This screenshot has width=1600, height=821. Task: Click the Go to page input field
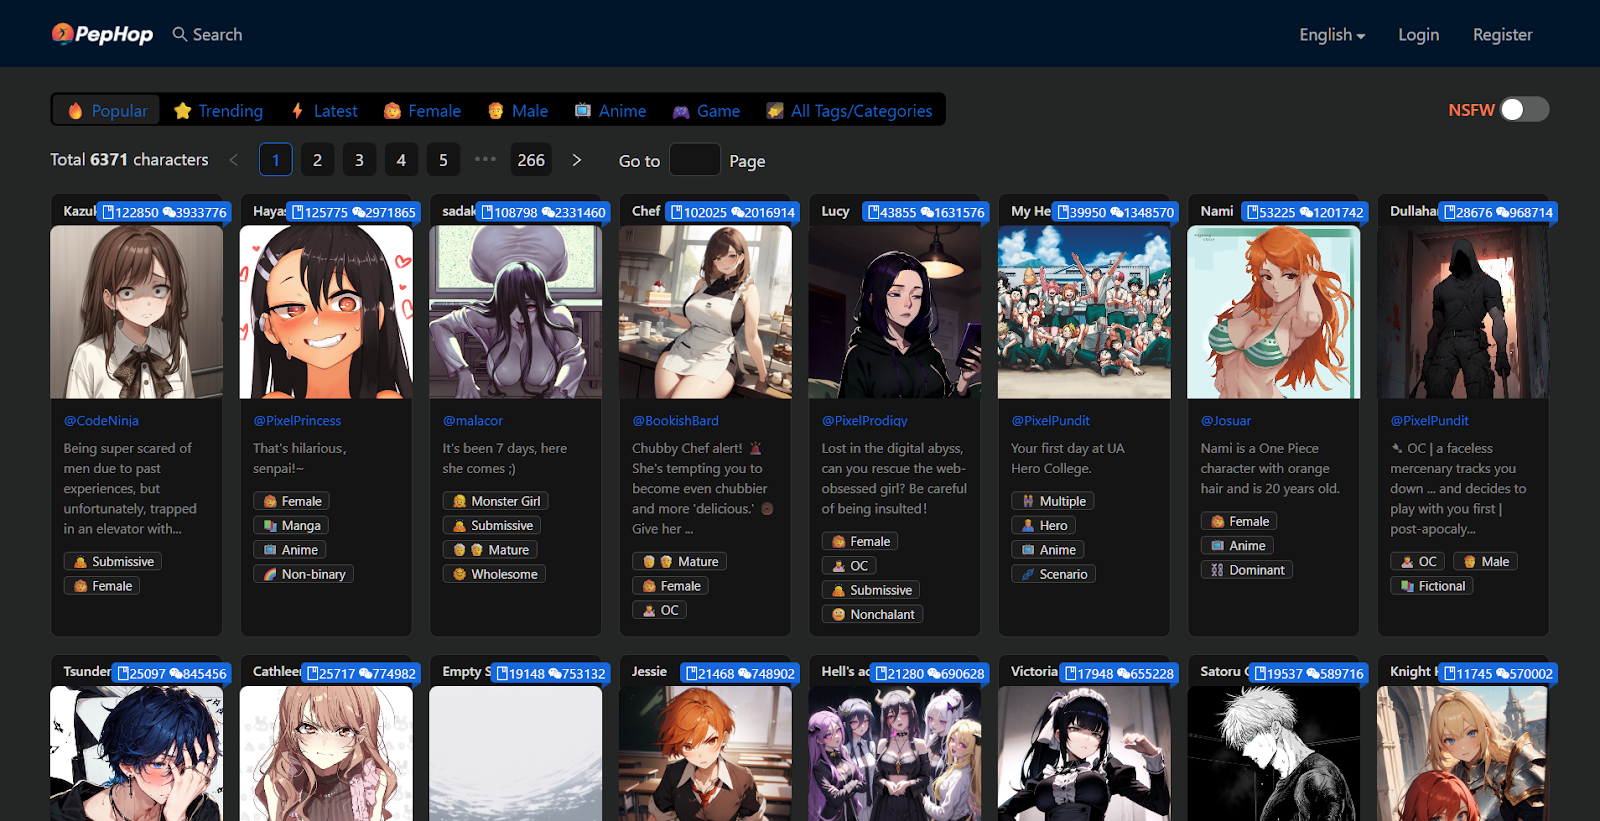coord(694,160)
